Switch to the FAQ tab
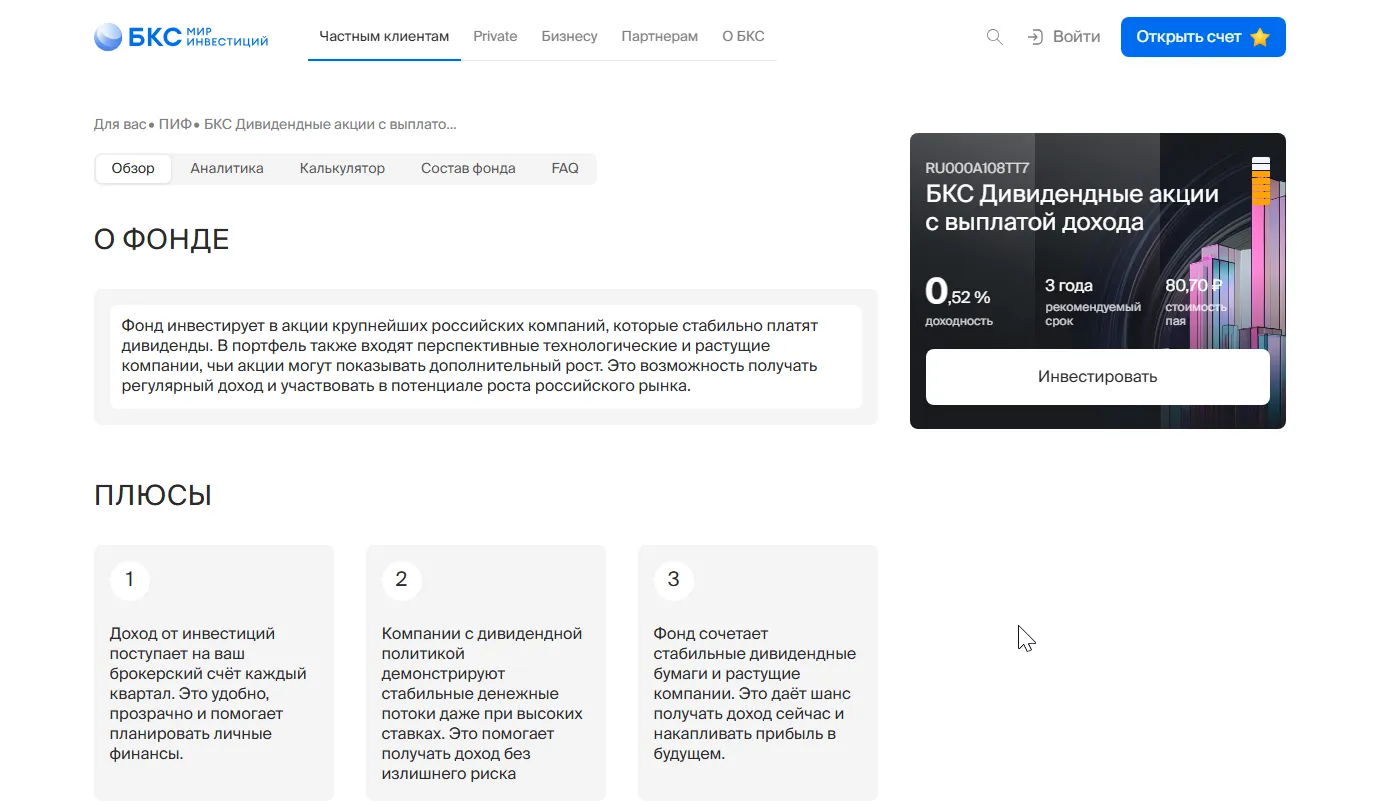Screen dimensions: 1396x812 point(565,168)
